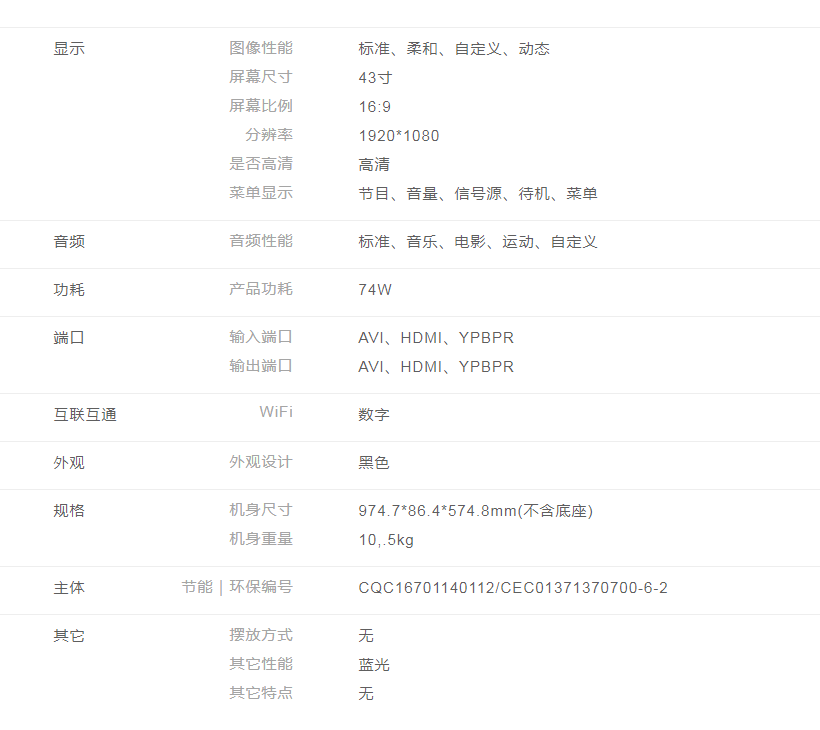Click the 1920*1080 resolution value
The height and width of the screenshot is (730, 820).
click(398, 136)
